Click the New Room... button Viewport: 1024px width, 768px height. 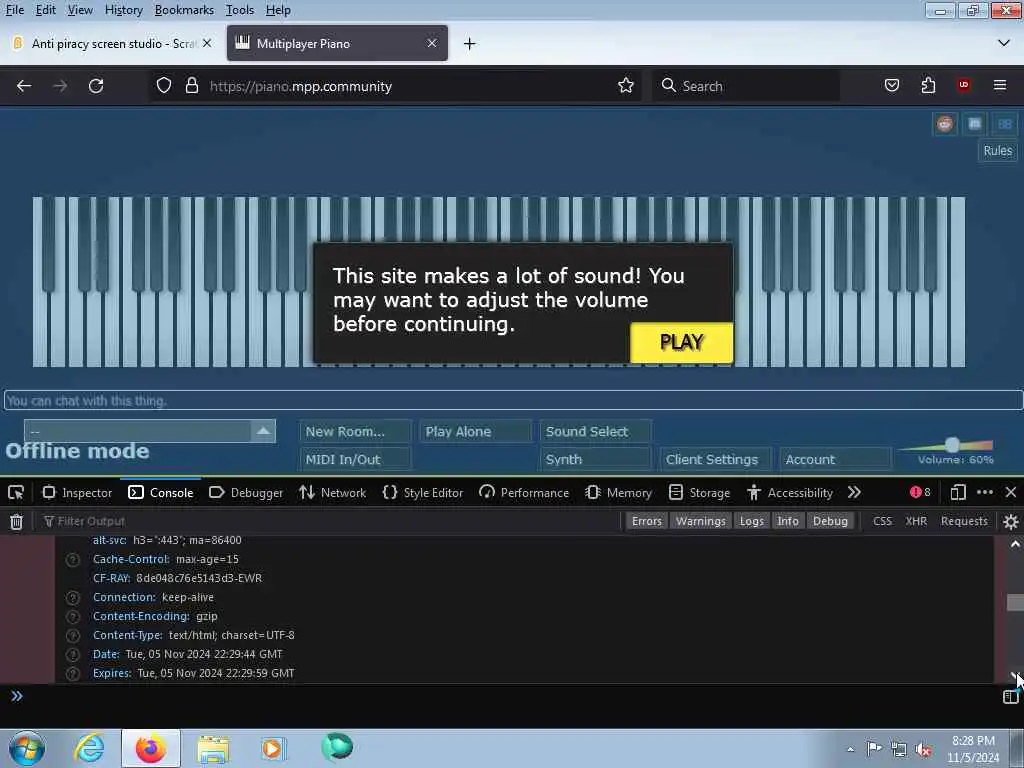pyautogui.click(x=355, y=432)
